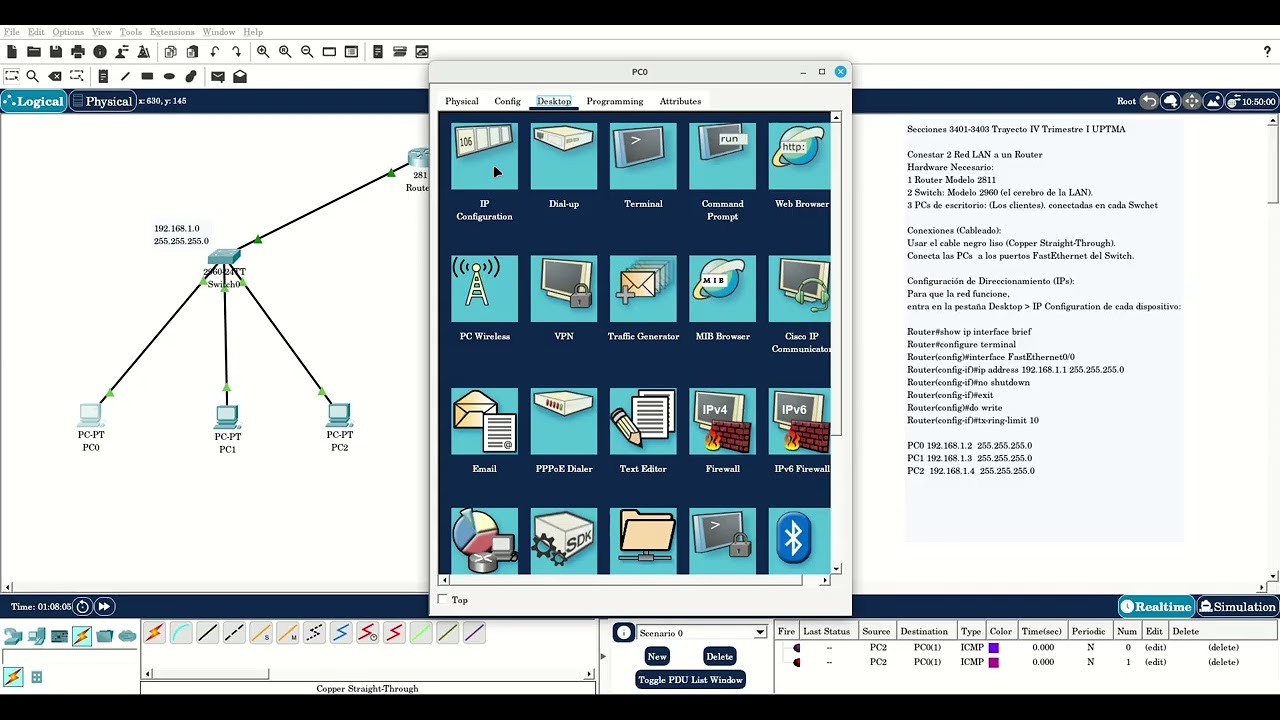Open the Programming tab in the PC0 window
Image resolution: width=1280 pixels, height=720 pixels.
coord(615,101)
